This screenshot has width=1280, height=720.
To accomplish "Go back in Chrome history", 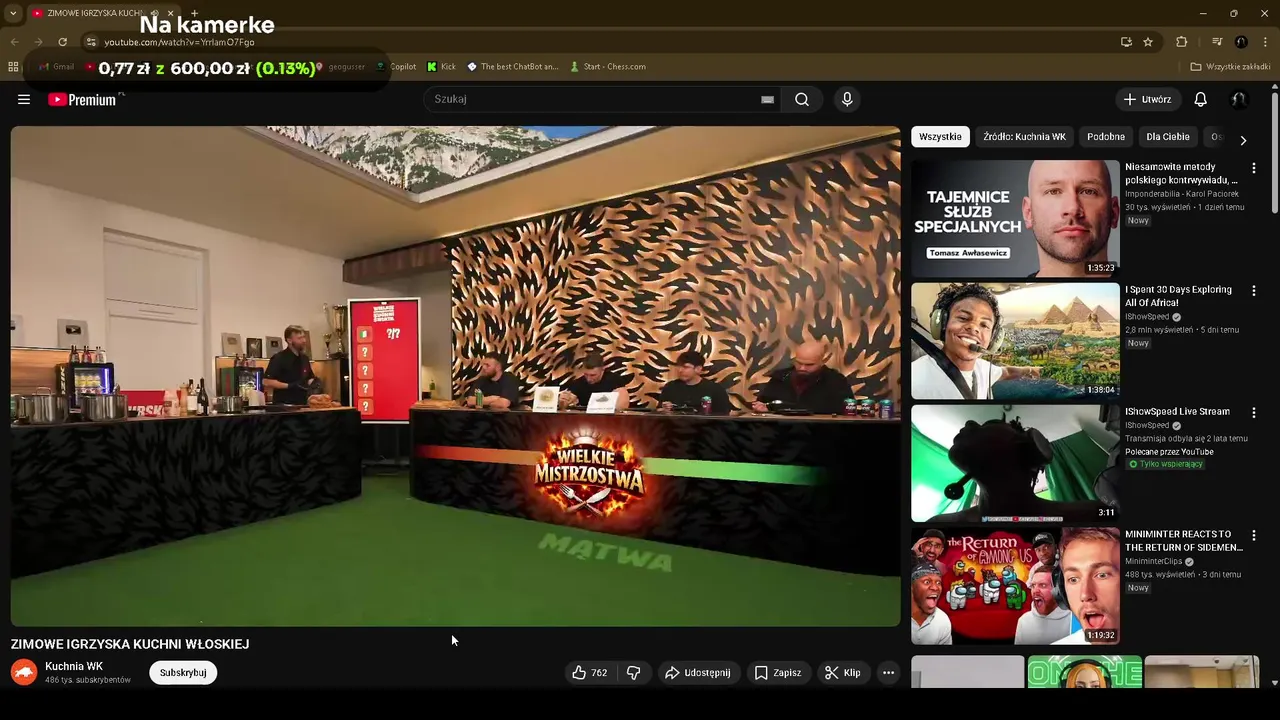I will (14, 42).
